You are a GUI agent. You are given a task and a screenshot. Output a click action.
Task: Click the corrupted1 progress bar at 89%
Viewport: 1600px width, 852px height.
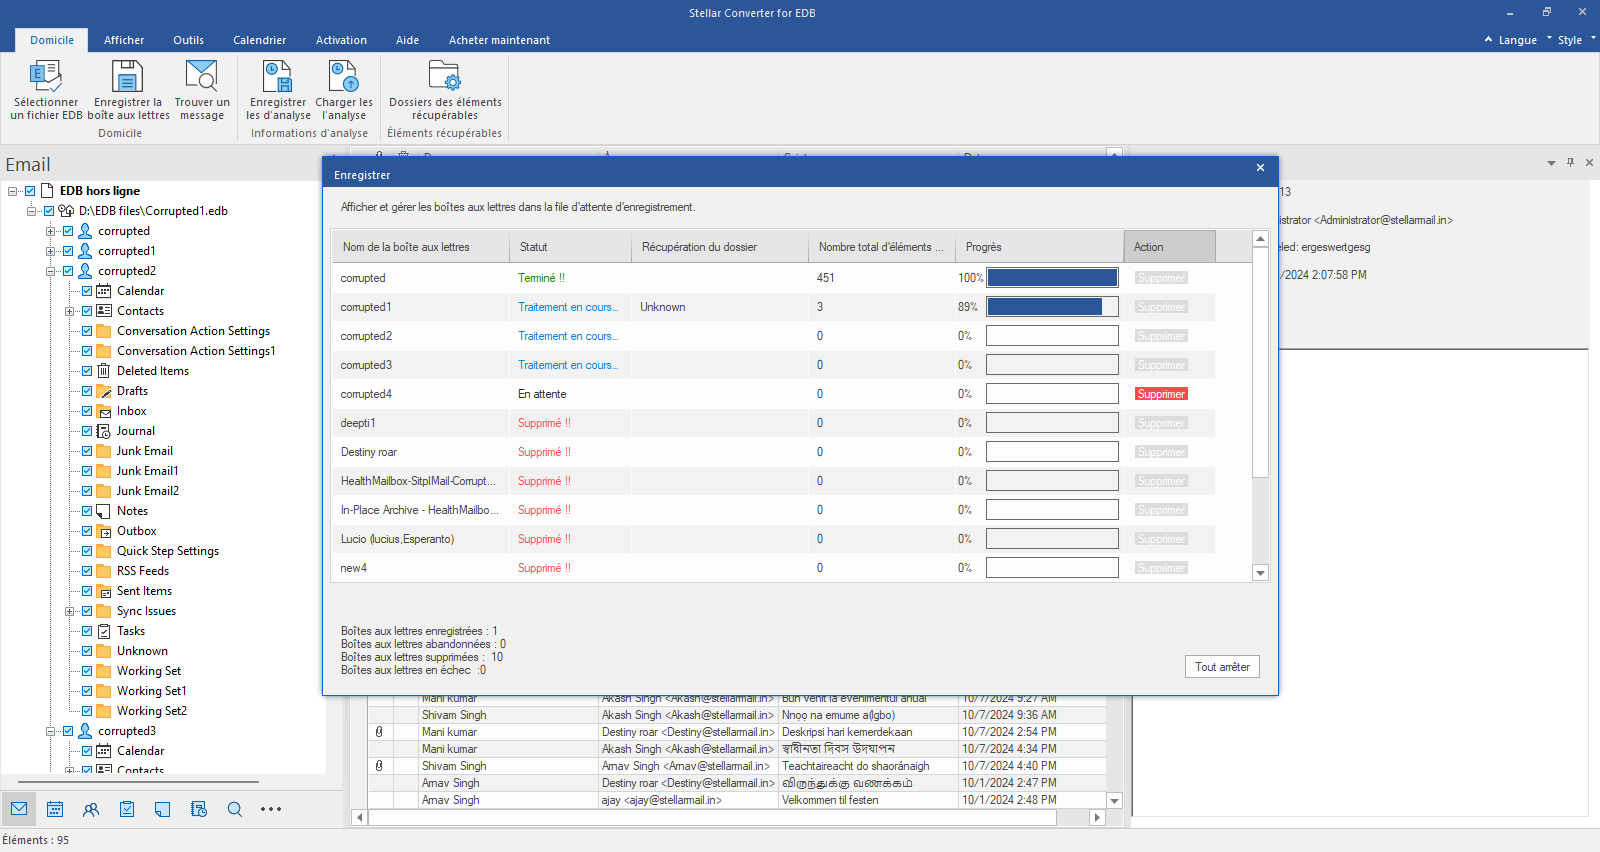(1052, 307)
